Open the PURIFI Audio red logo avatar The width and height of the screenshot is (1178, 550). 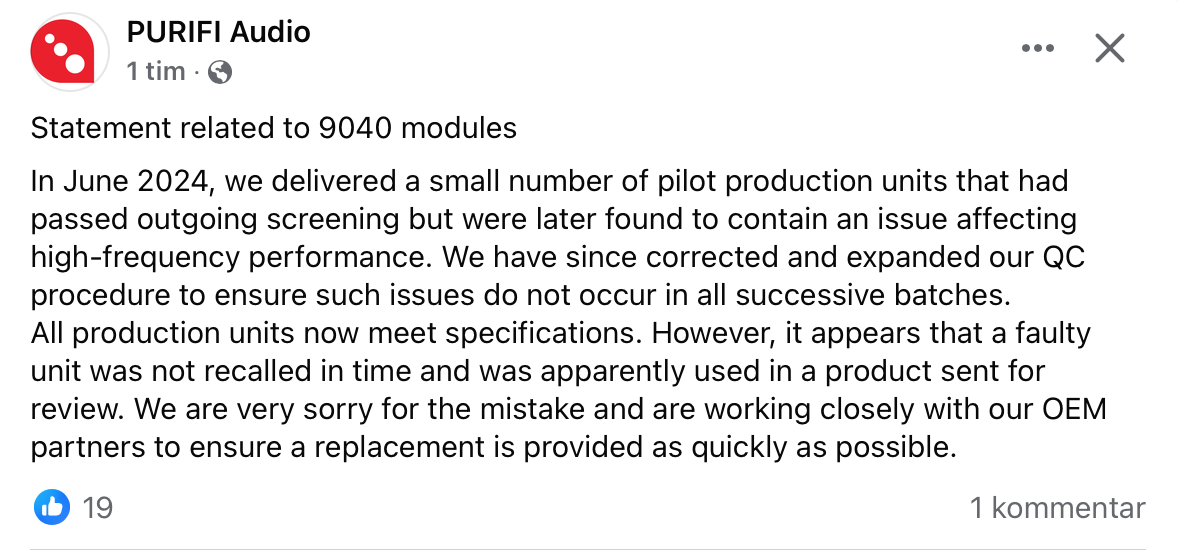click(x=69, y=52)
